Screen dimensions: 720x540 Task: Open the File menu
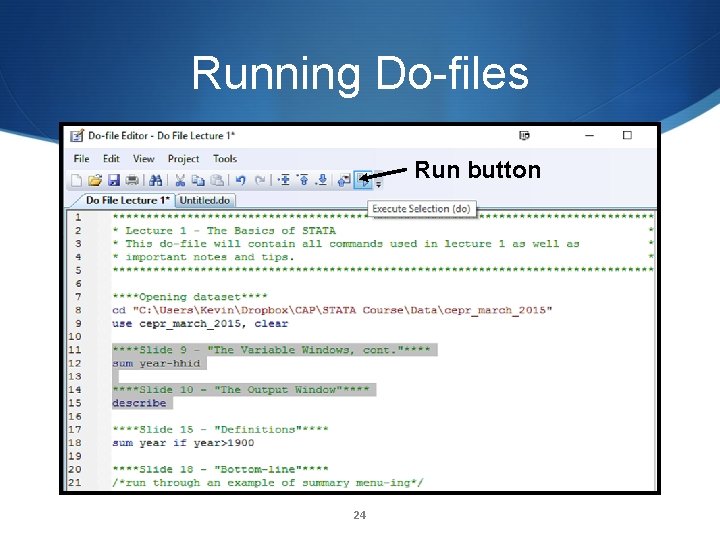tap(81, 158)
